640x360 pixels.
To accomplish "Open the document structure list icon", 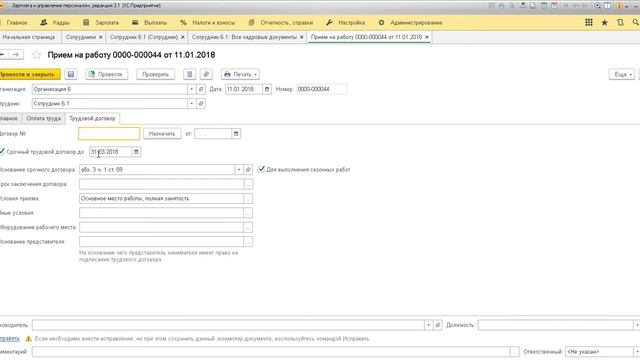I will (189, 74).
